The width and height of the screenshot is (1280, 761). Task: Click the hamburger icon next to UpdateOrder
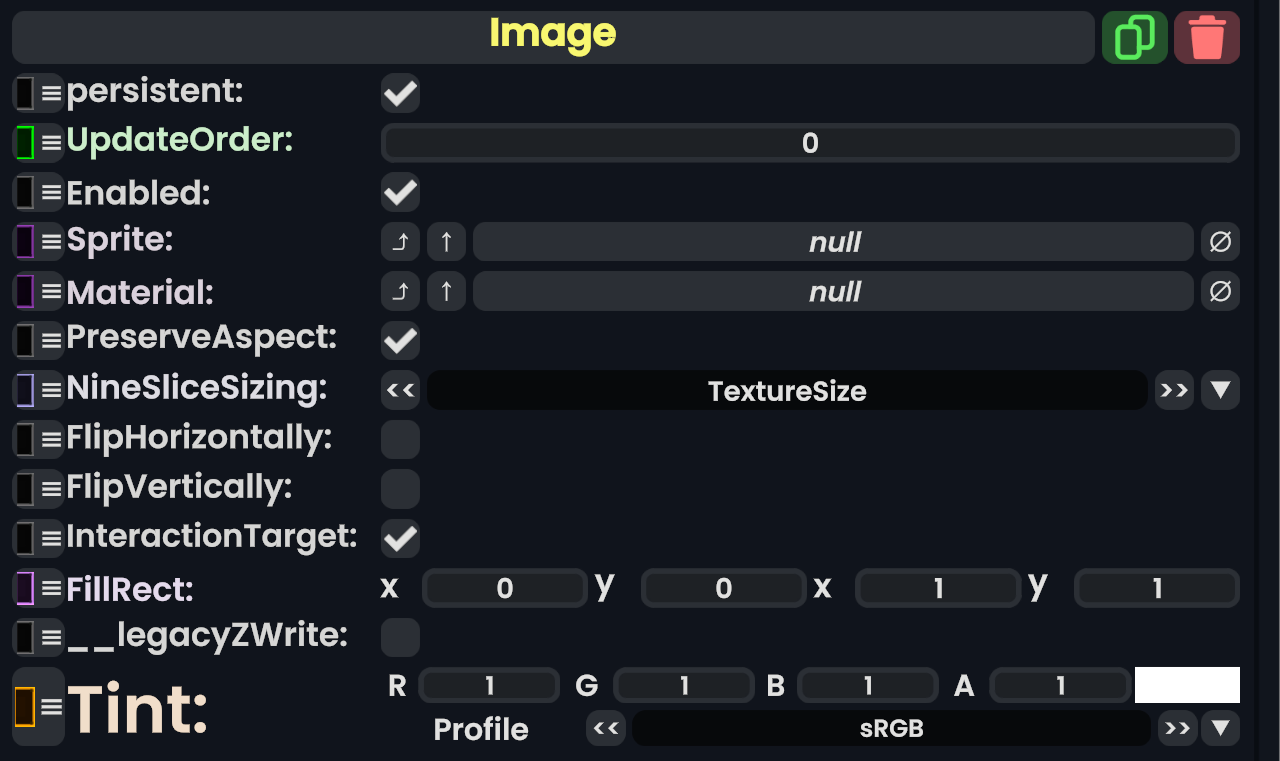pyautogui.click(x=51, y=142)
